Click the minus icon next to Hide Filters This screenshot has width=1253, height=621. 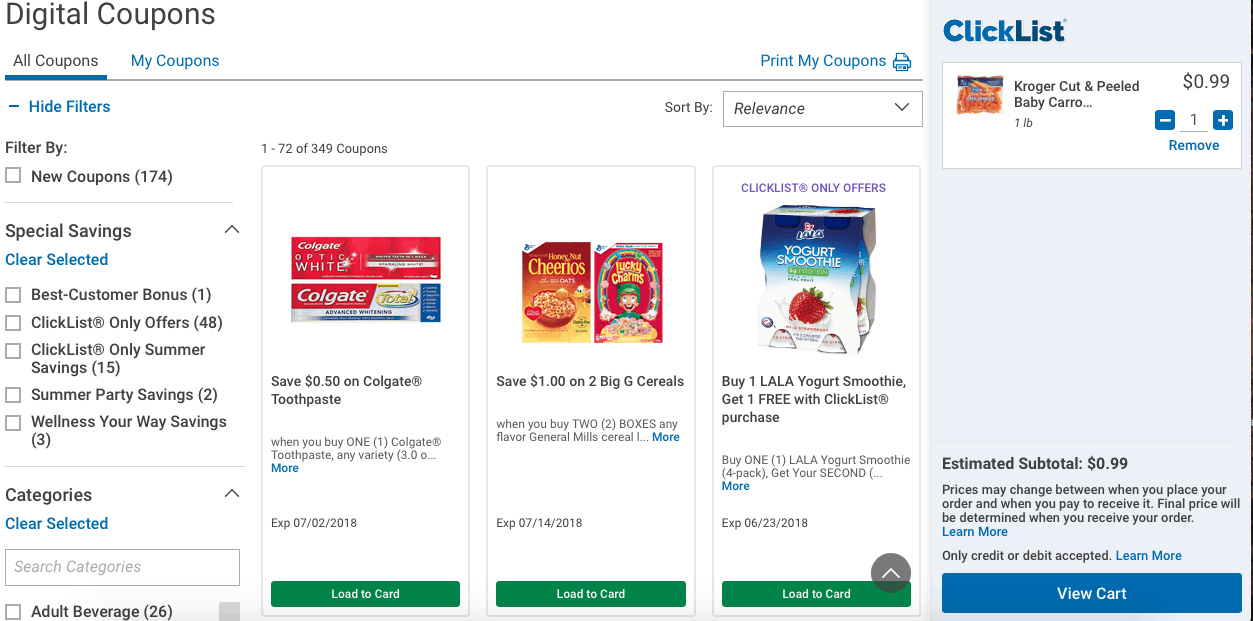[14, 107]
